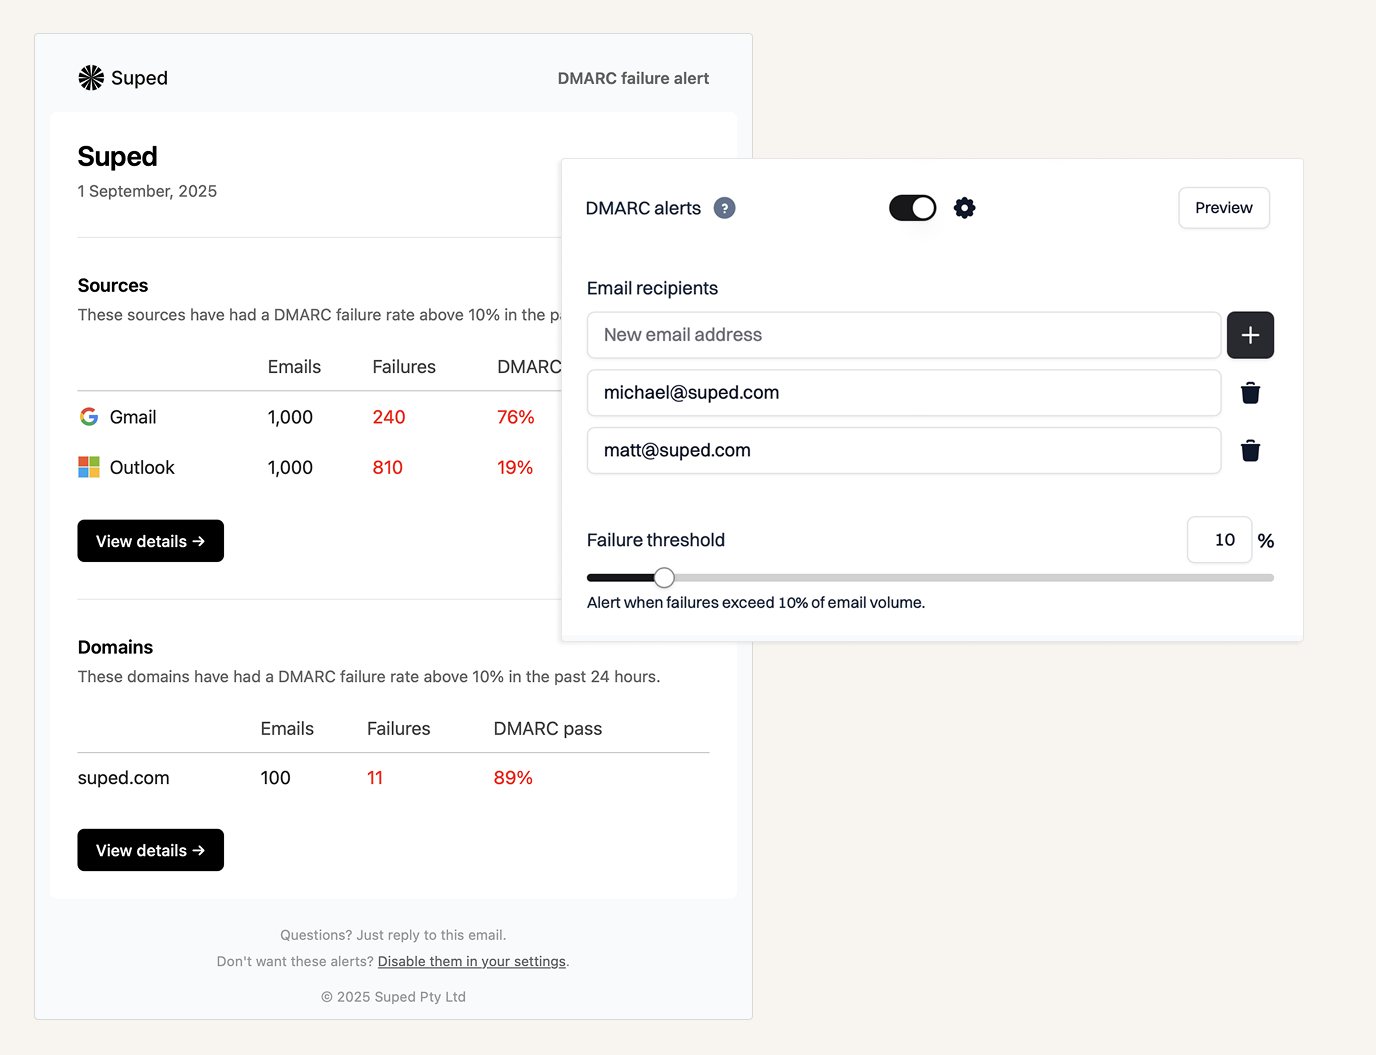The width and height of the screenshot is (1376, 1055).
Task: Toggle the DMARC alerts switch off
Action: pyautogui.click(x=912, y=208)
